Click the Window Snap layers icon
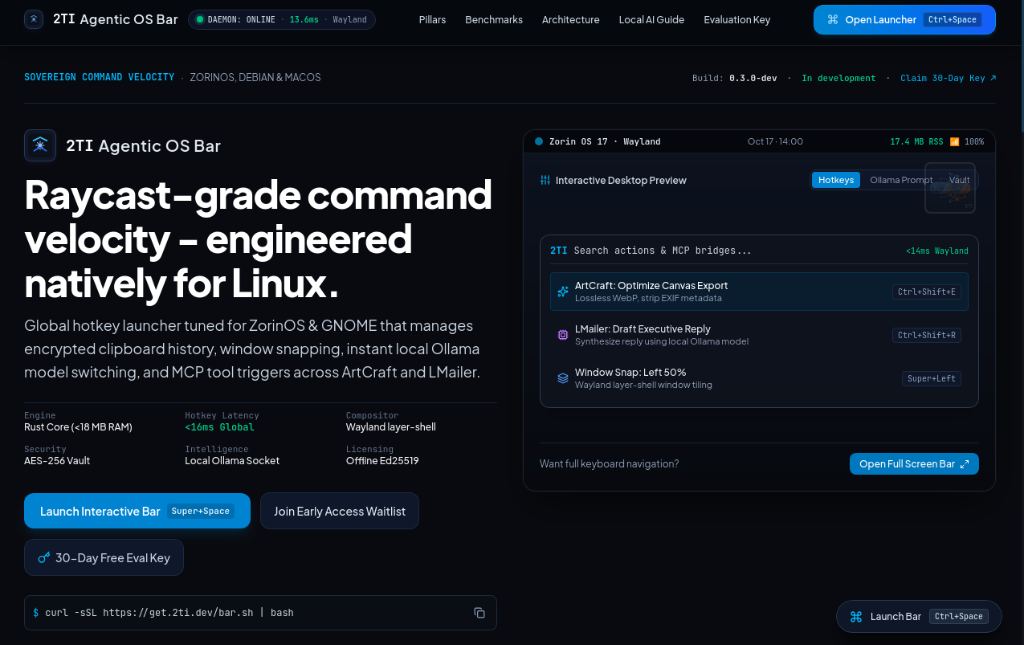Image resolution: width=1024 pixels, height=645 pixels. tap(562, 378)
